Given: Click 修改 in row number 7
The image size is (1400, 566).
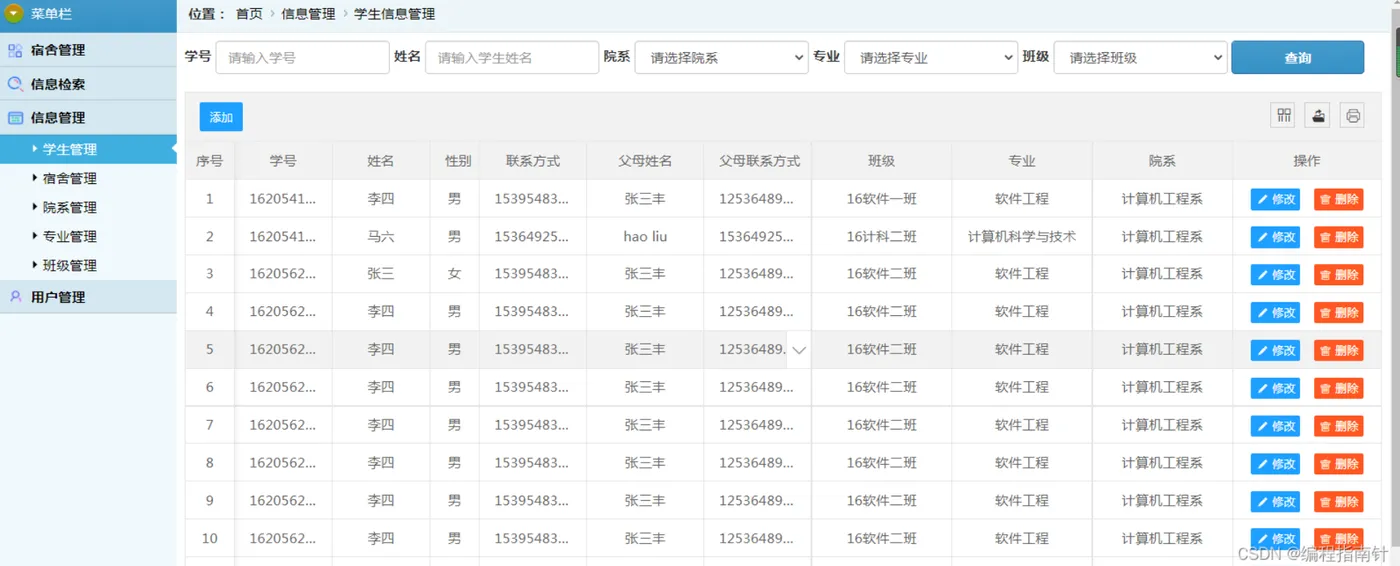Looking at the screenshot, I should click(1275, 426).
